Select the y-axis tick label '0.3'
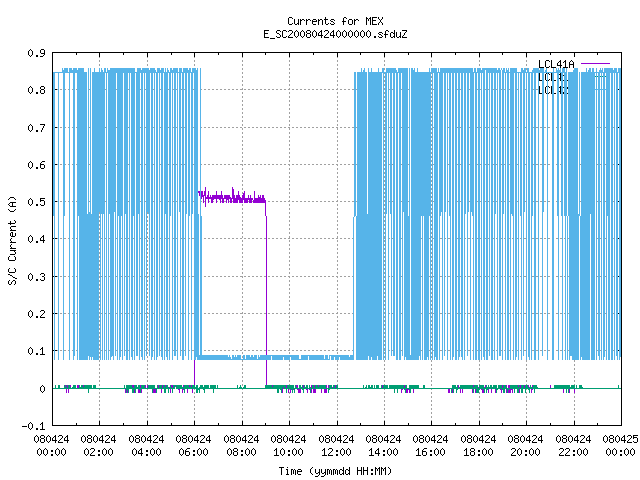640x480 pixels. 36,277
